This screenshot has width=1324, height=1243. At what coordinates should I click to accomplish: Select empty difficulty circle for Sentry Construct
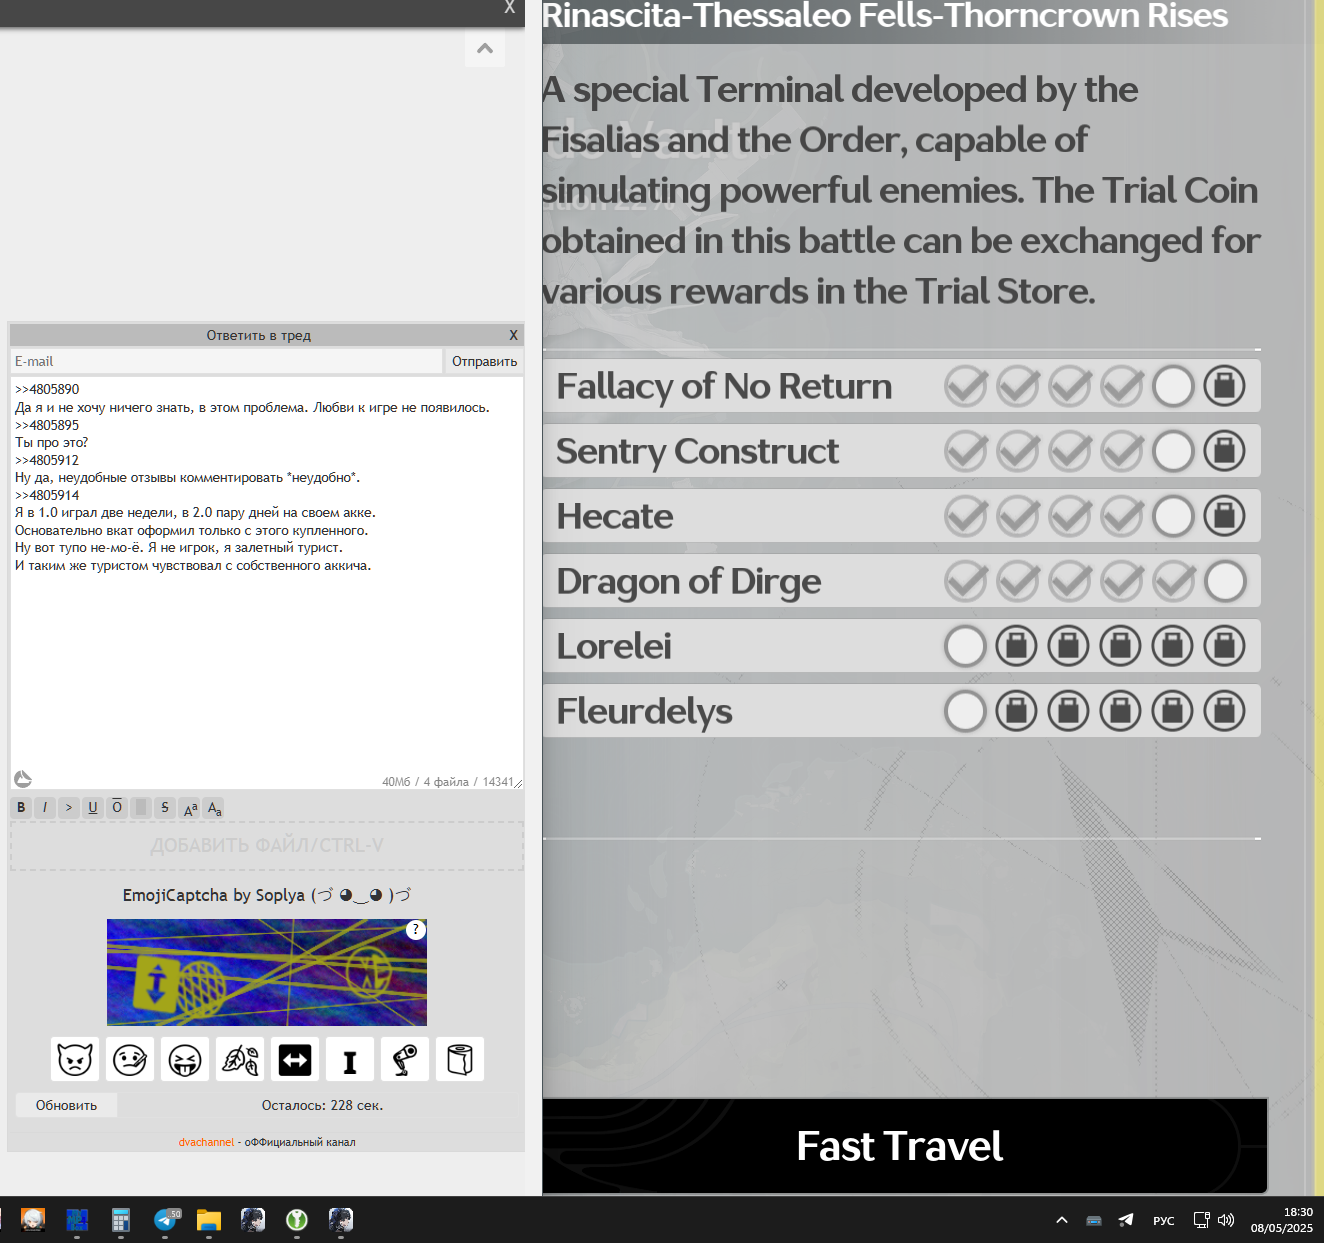point(1173,451)
